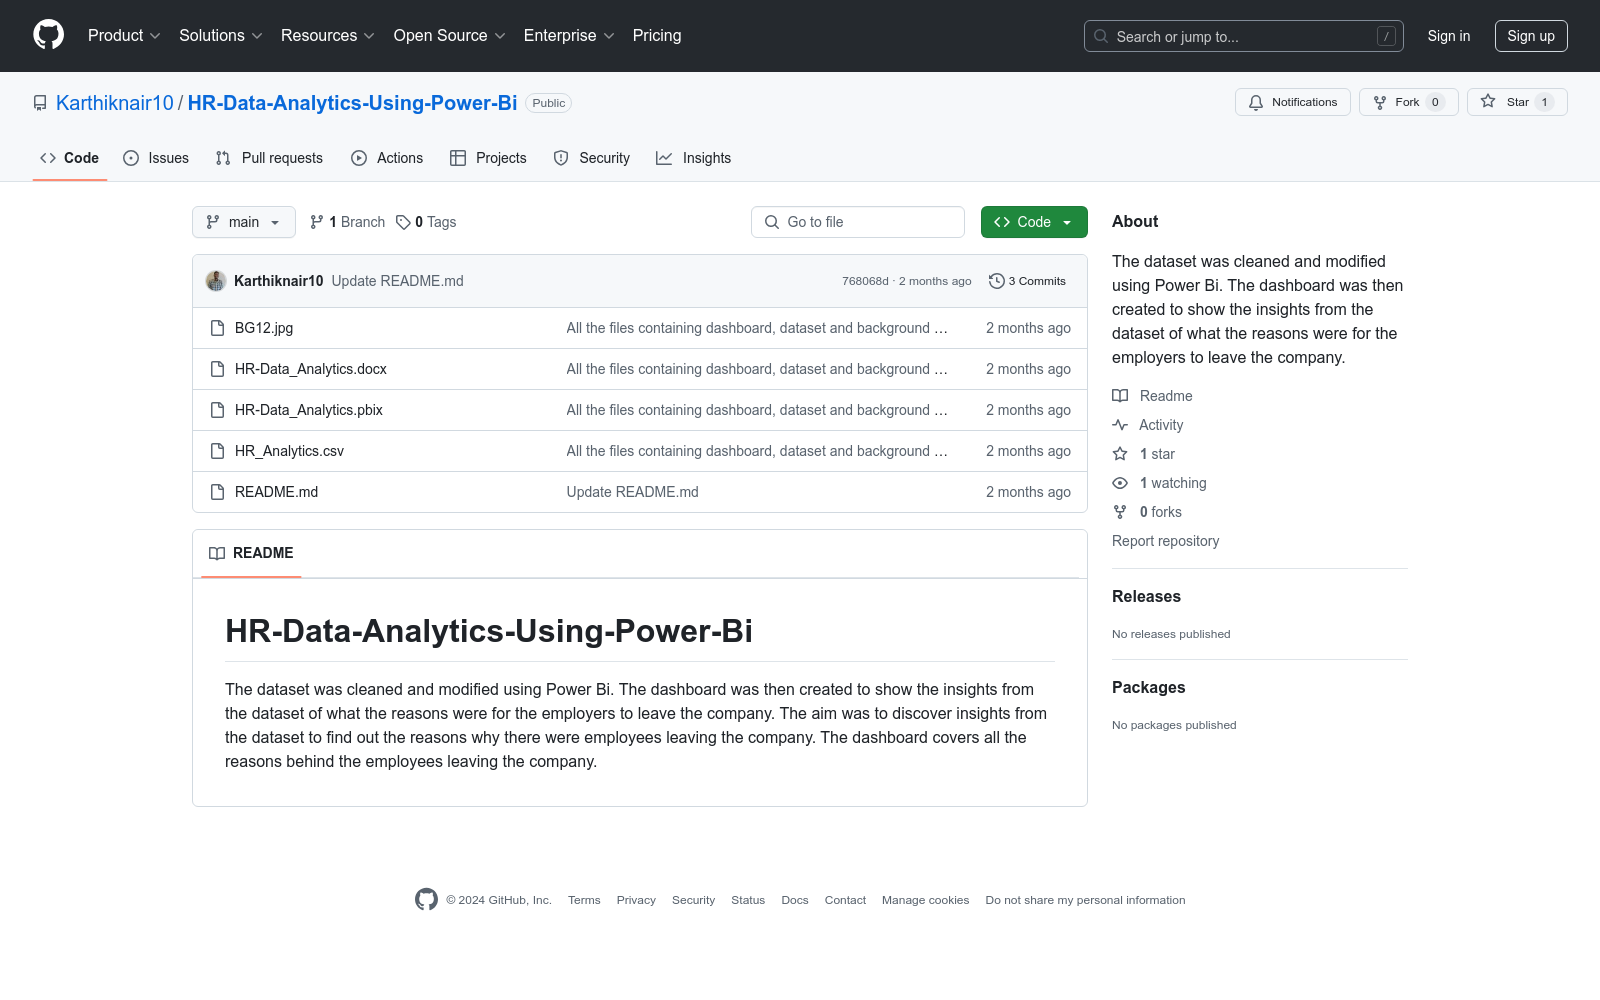This screenshot has width=1600, height=1000.
Task: Click Sign in link
Action: coord(1449,36)
